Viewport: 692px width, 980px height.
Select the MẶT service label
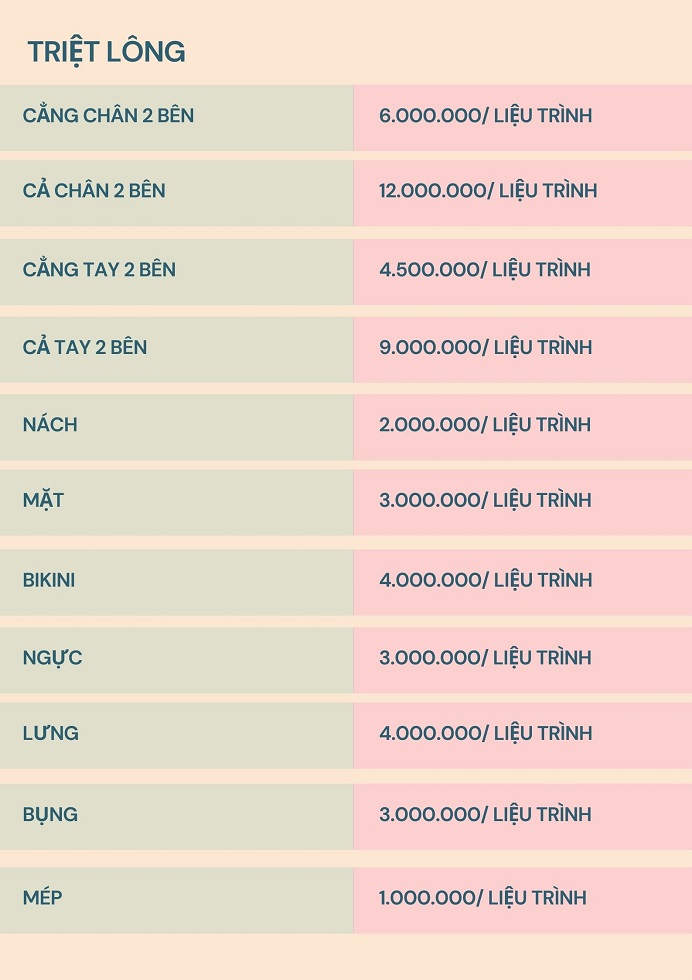click(43, 500)
